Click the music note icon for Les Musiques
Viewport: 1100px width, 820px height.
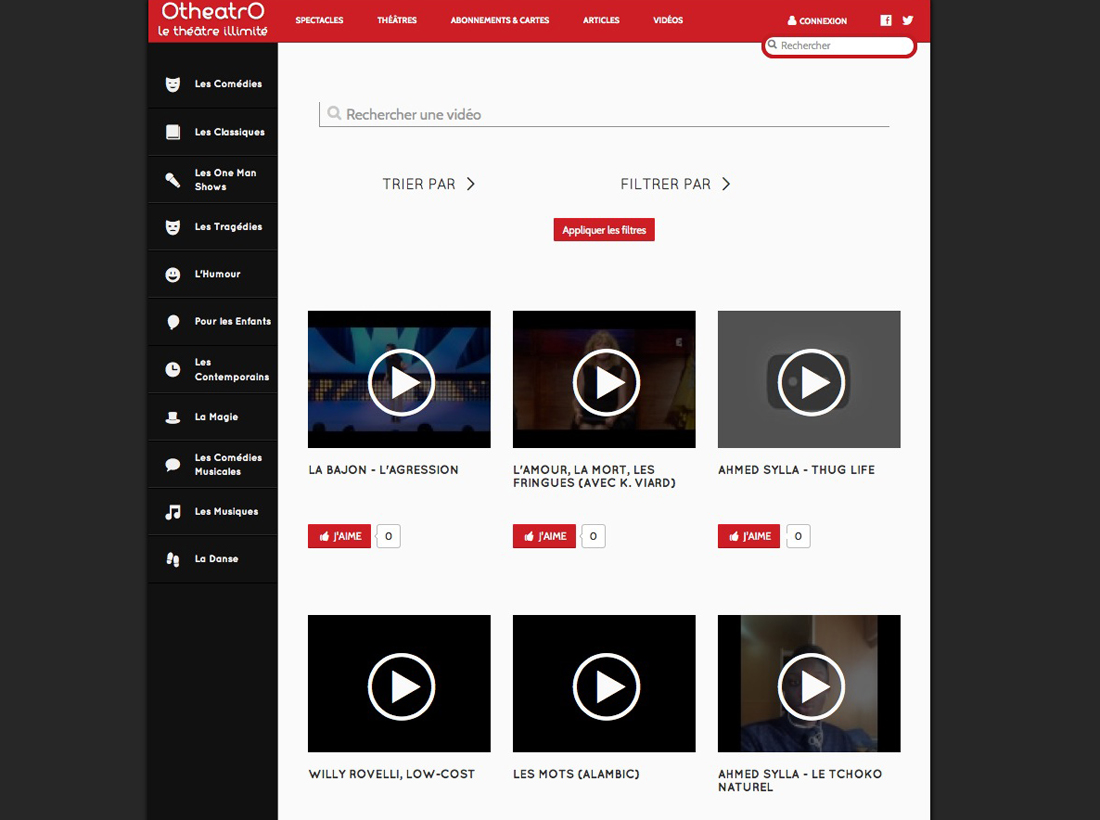pyautogui.click(x=173, y=512)
